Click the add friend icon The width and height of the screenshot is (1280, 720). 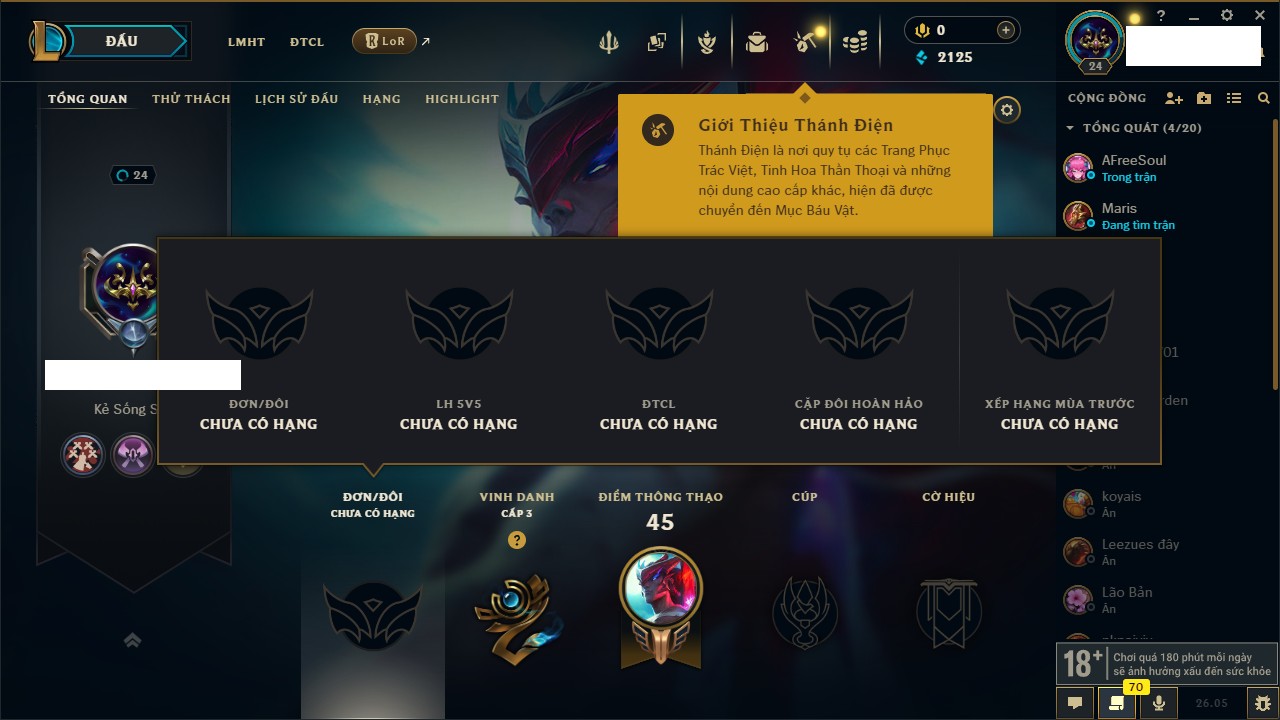(x=1174, y=98)
